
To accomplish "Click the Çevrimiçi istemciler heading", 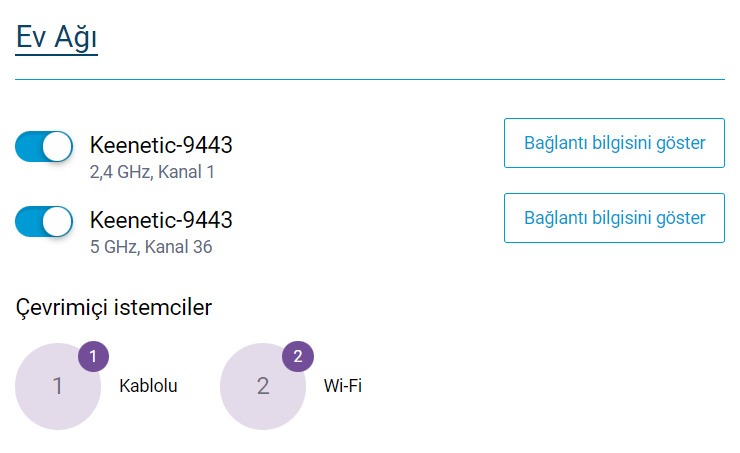I will [x=114, y=307].
